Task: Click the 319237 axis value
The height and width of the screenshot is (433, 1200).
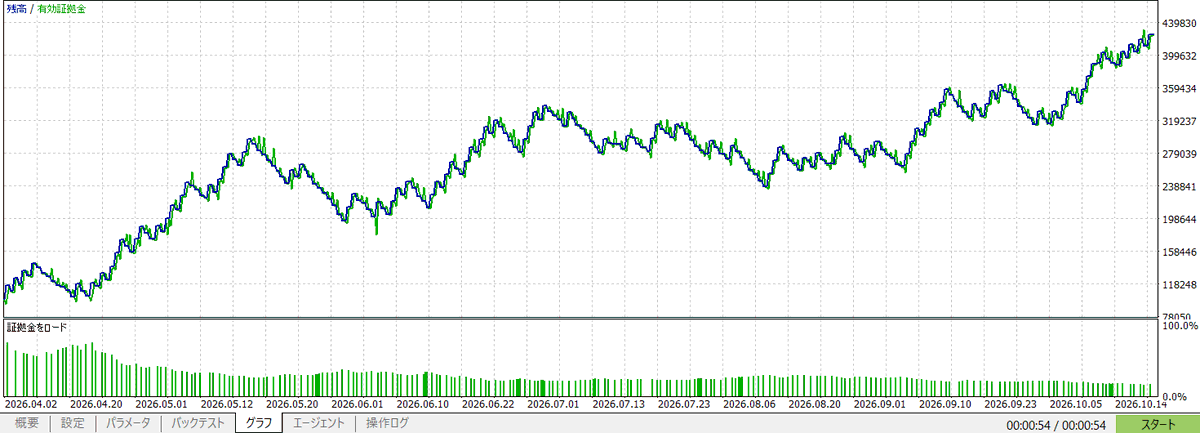Action: click(1179, 122)
